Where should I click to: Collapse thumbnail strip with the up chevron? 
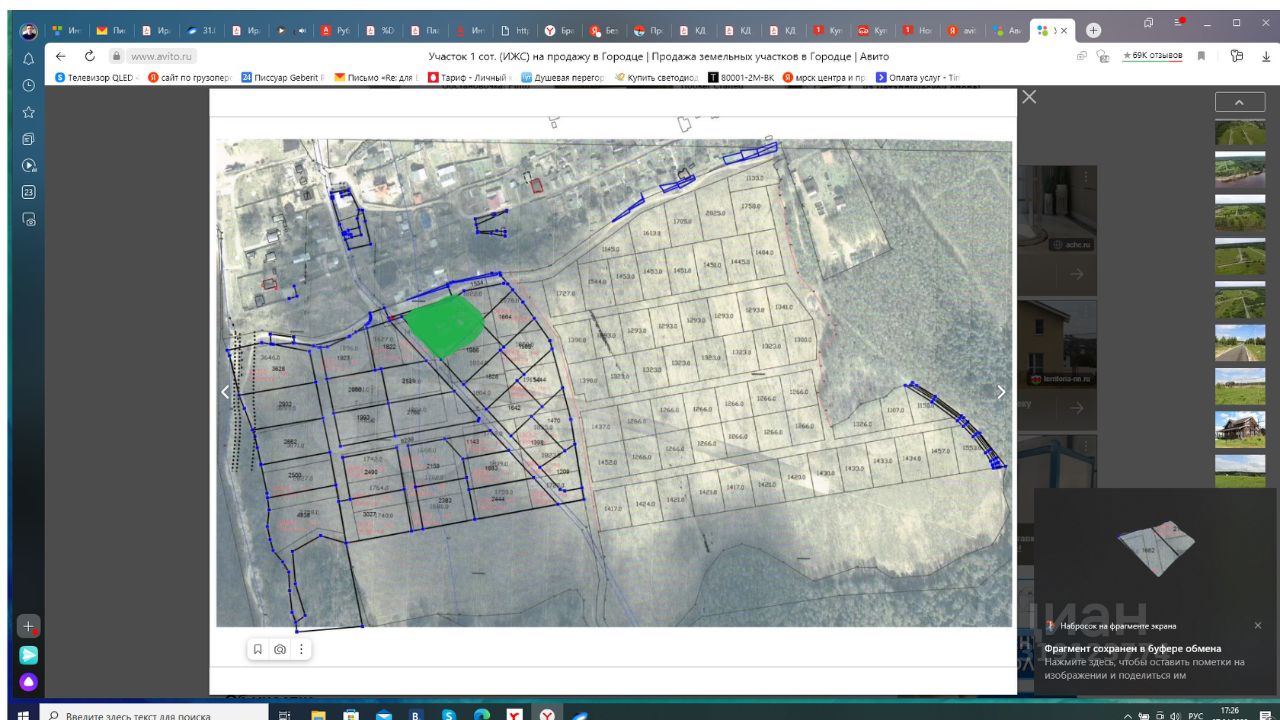(1239, 102)
